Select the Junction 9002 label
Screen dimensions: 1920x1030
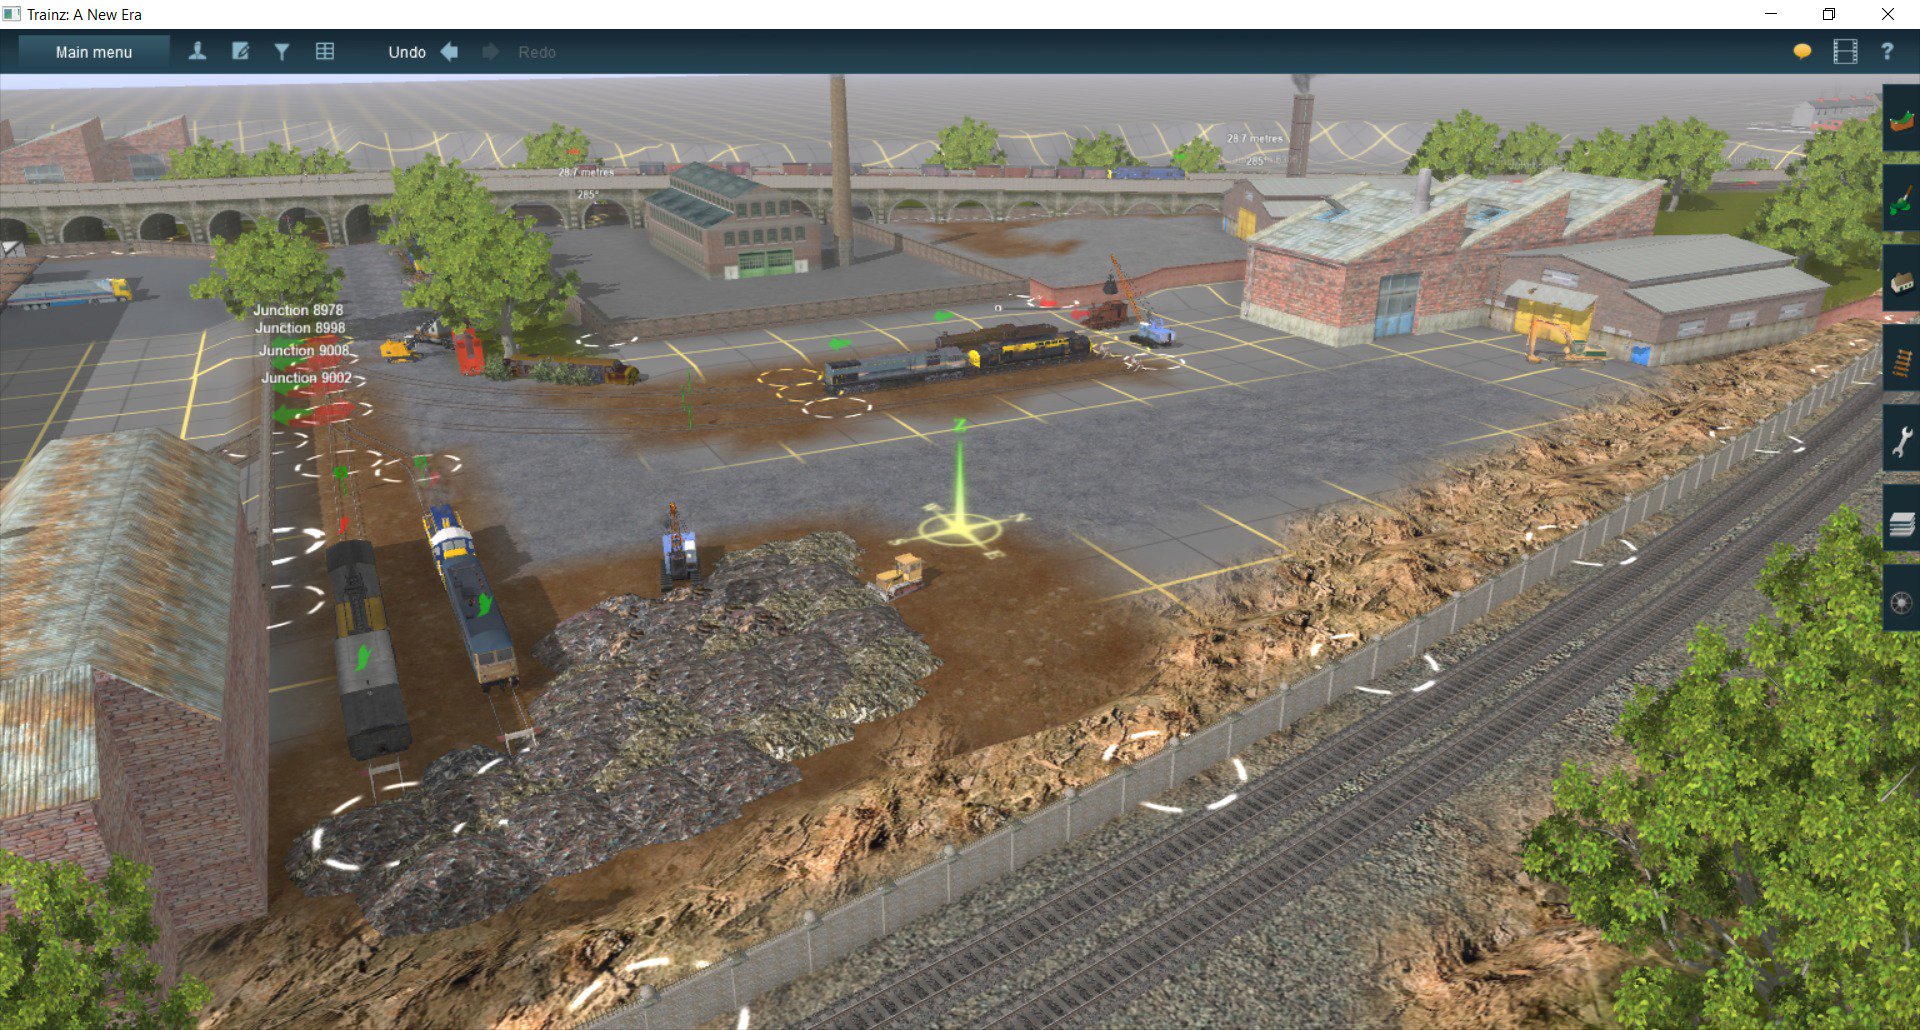pos(306,378)
